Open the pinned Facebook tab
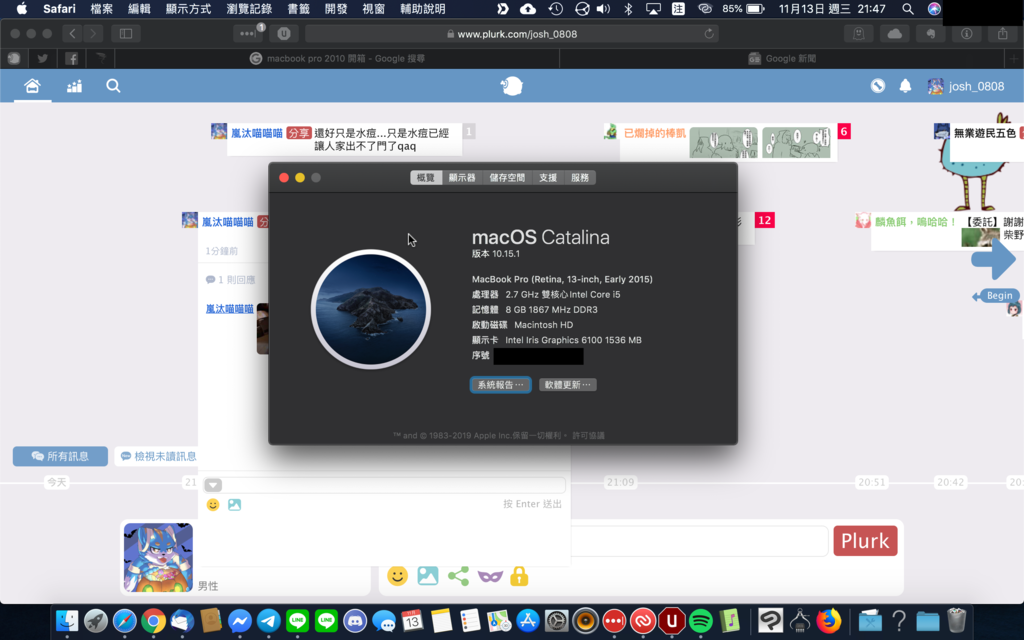This screenshot has height=640, width=1024. pyautogui.click(x=72, y=58)
